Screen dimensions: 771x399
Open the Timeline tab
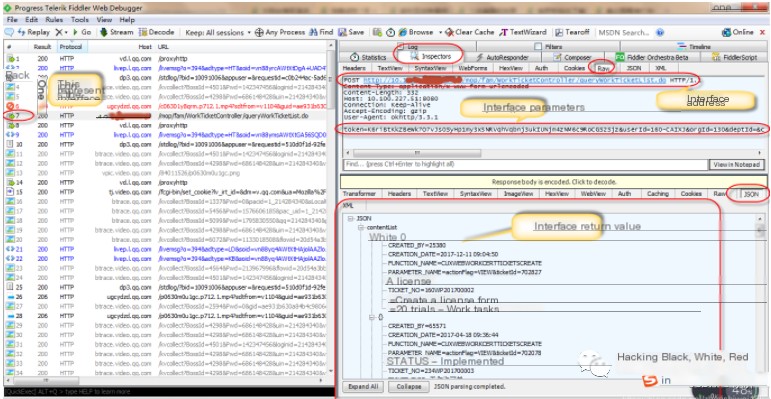694,47
